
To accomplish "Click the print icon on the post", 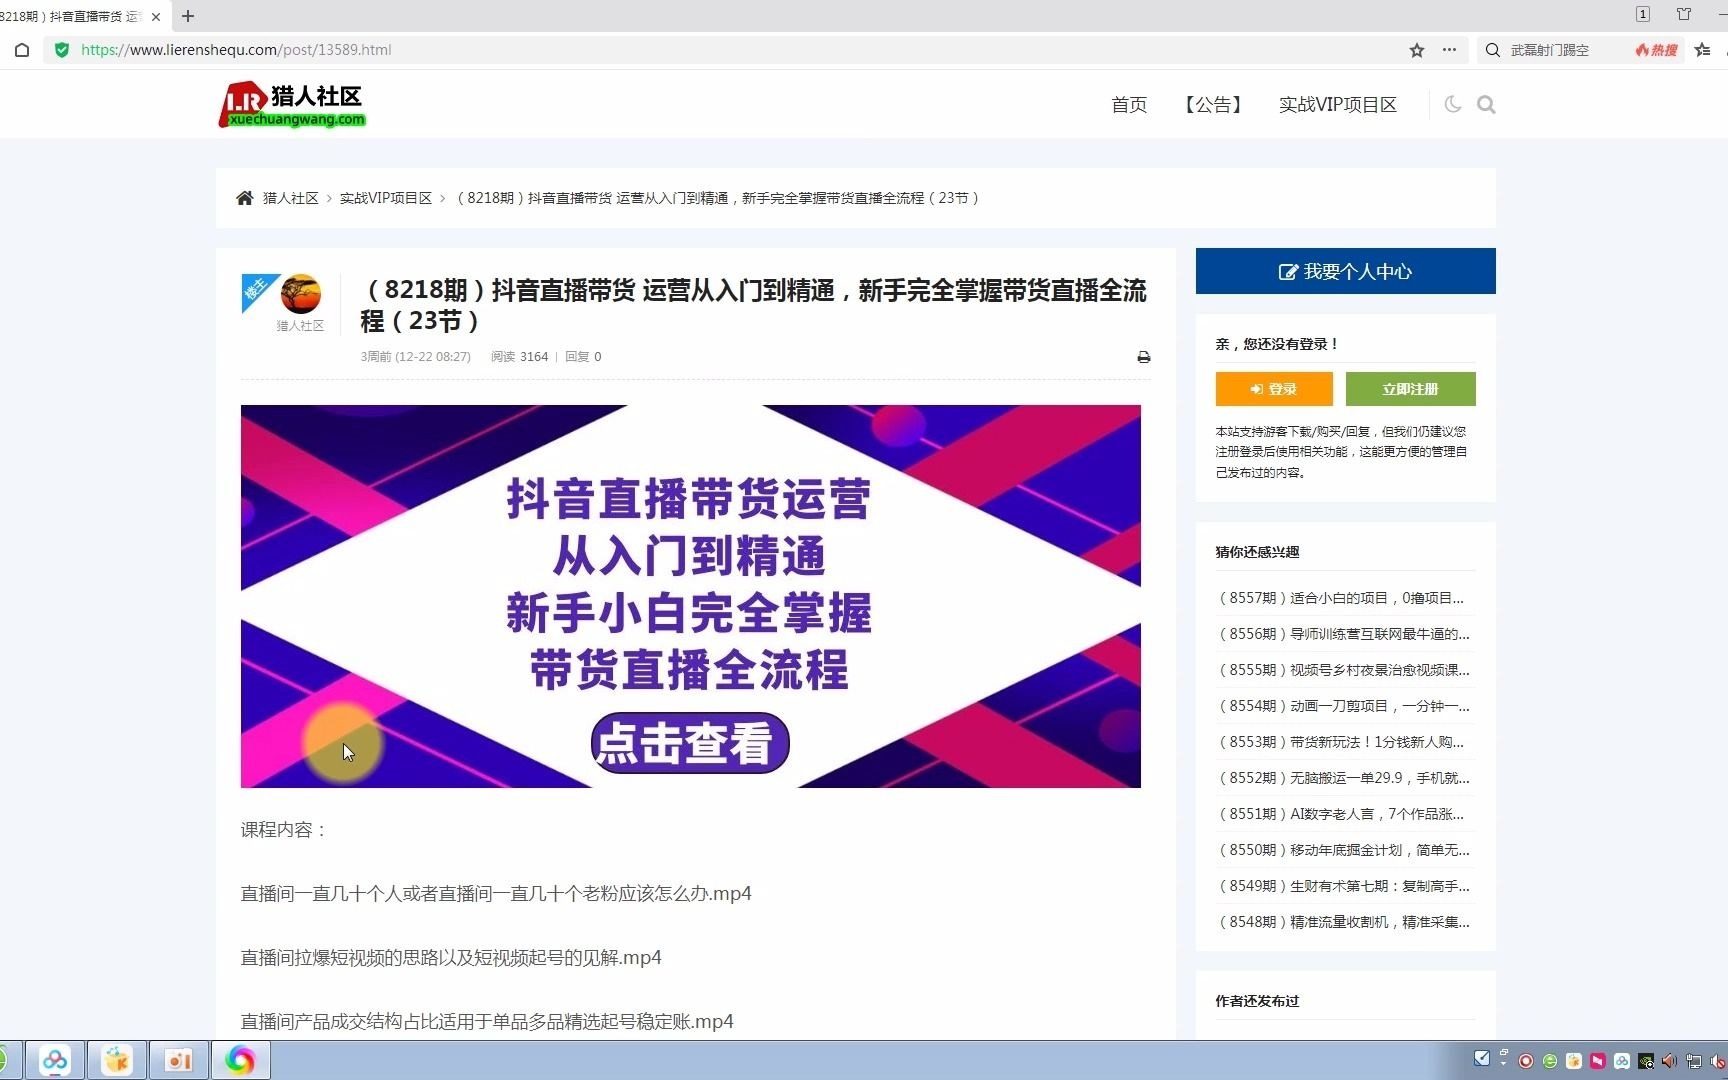I will tap(1143, 357).
